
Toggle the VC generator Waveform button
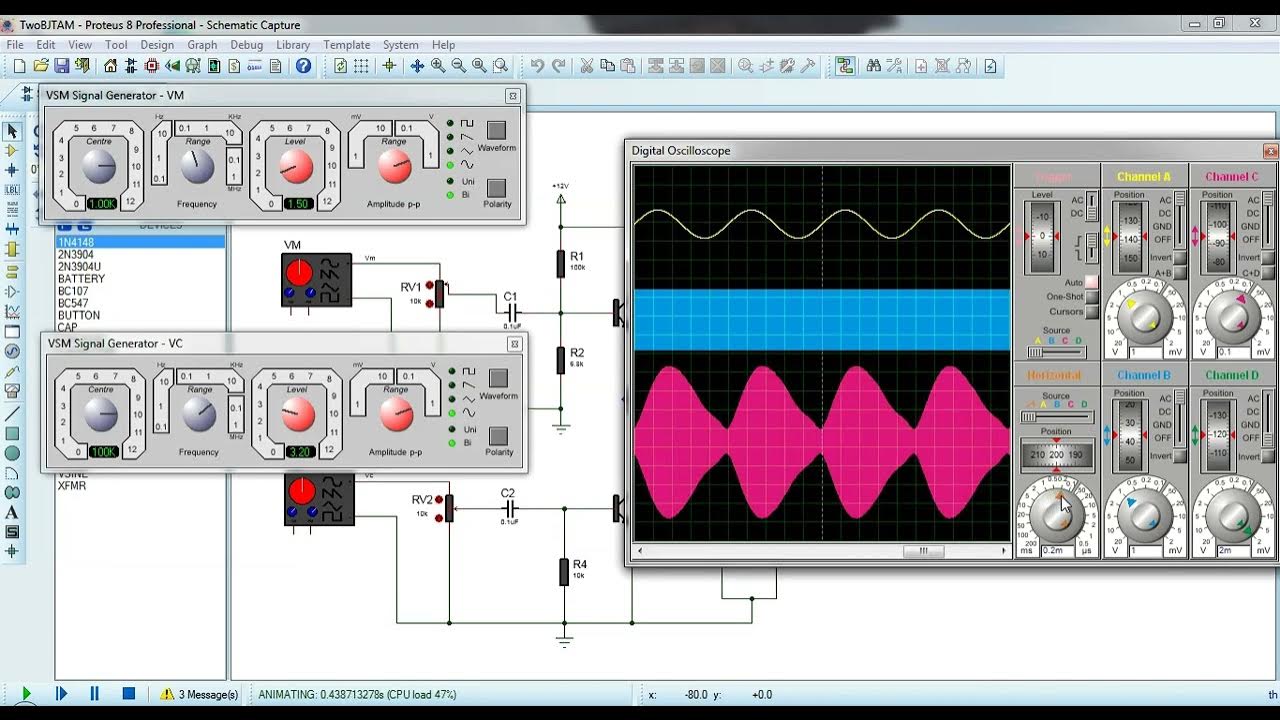click(498, 378)
